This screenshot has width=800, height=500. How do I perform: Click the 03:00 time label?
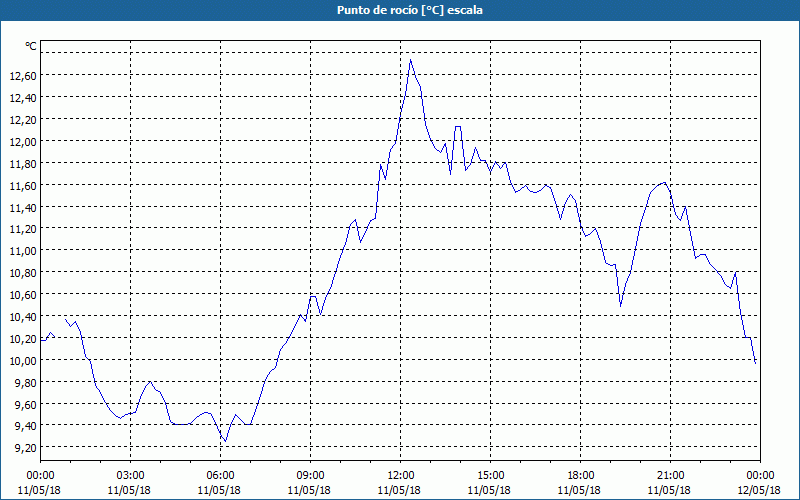click(130, 475)
